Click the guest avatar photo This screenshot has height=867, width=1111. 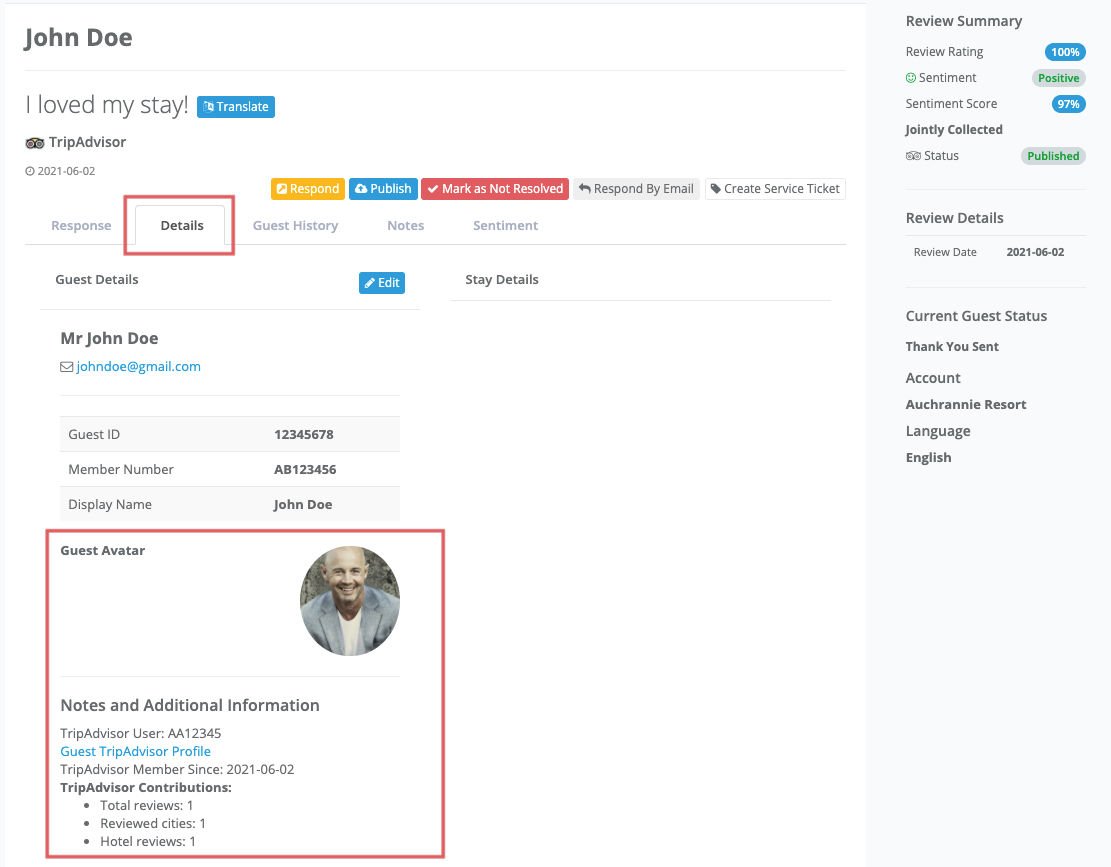click(350, 601)
